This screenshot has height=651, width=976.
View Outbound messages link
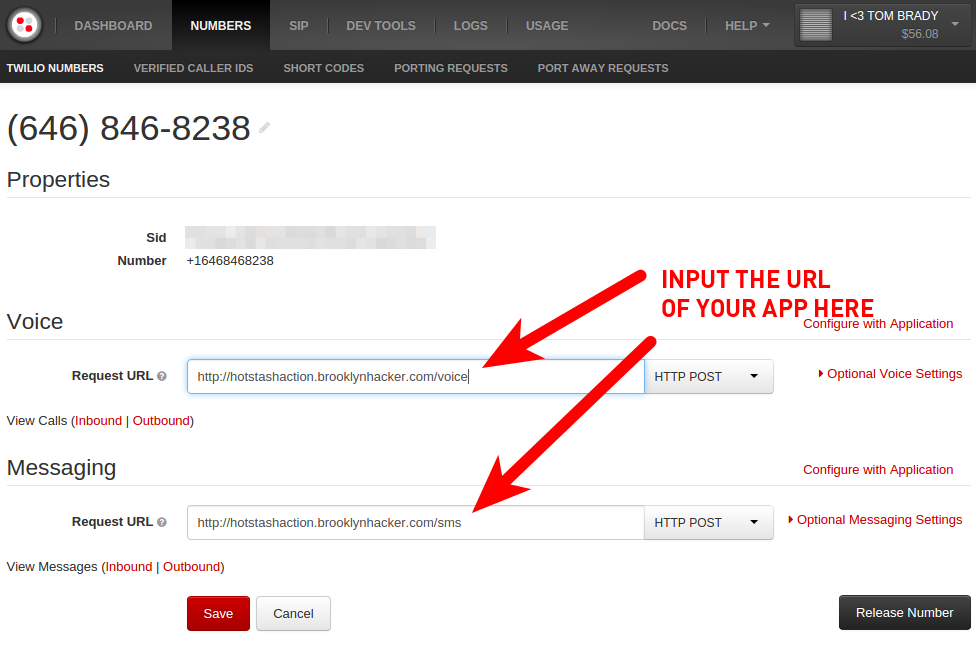coord(192,567)
